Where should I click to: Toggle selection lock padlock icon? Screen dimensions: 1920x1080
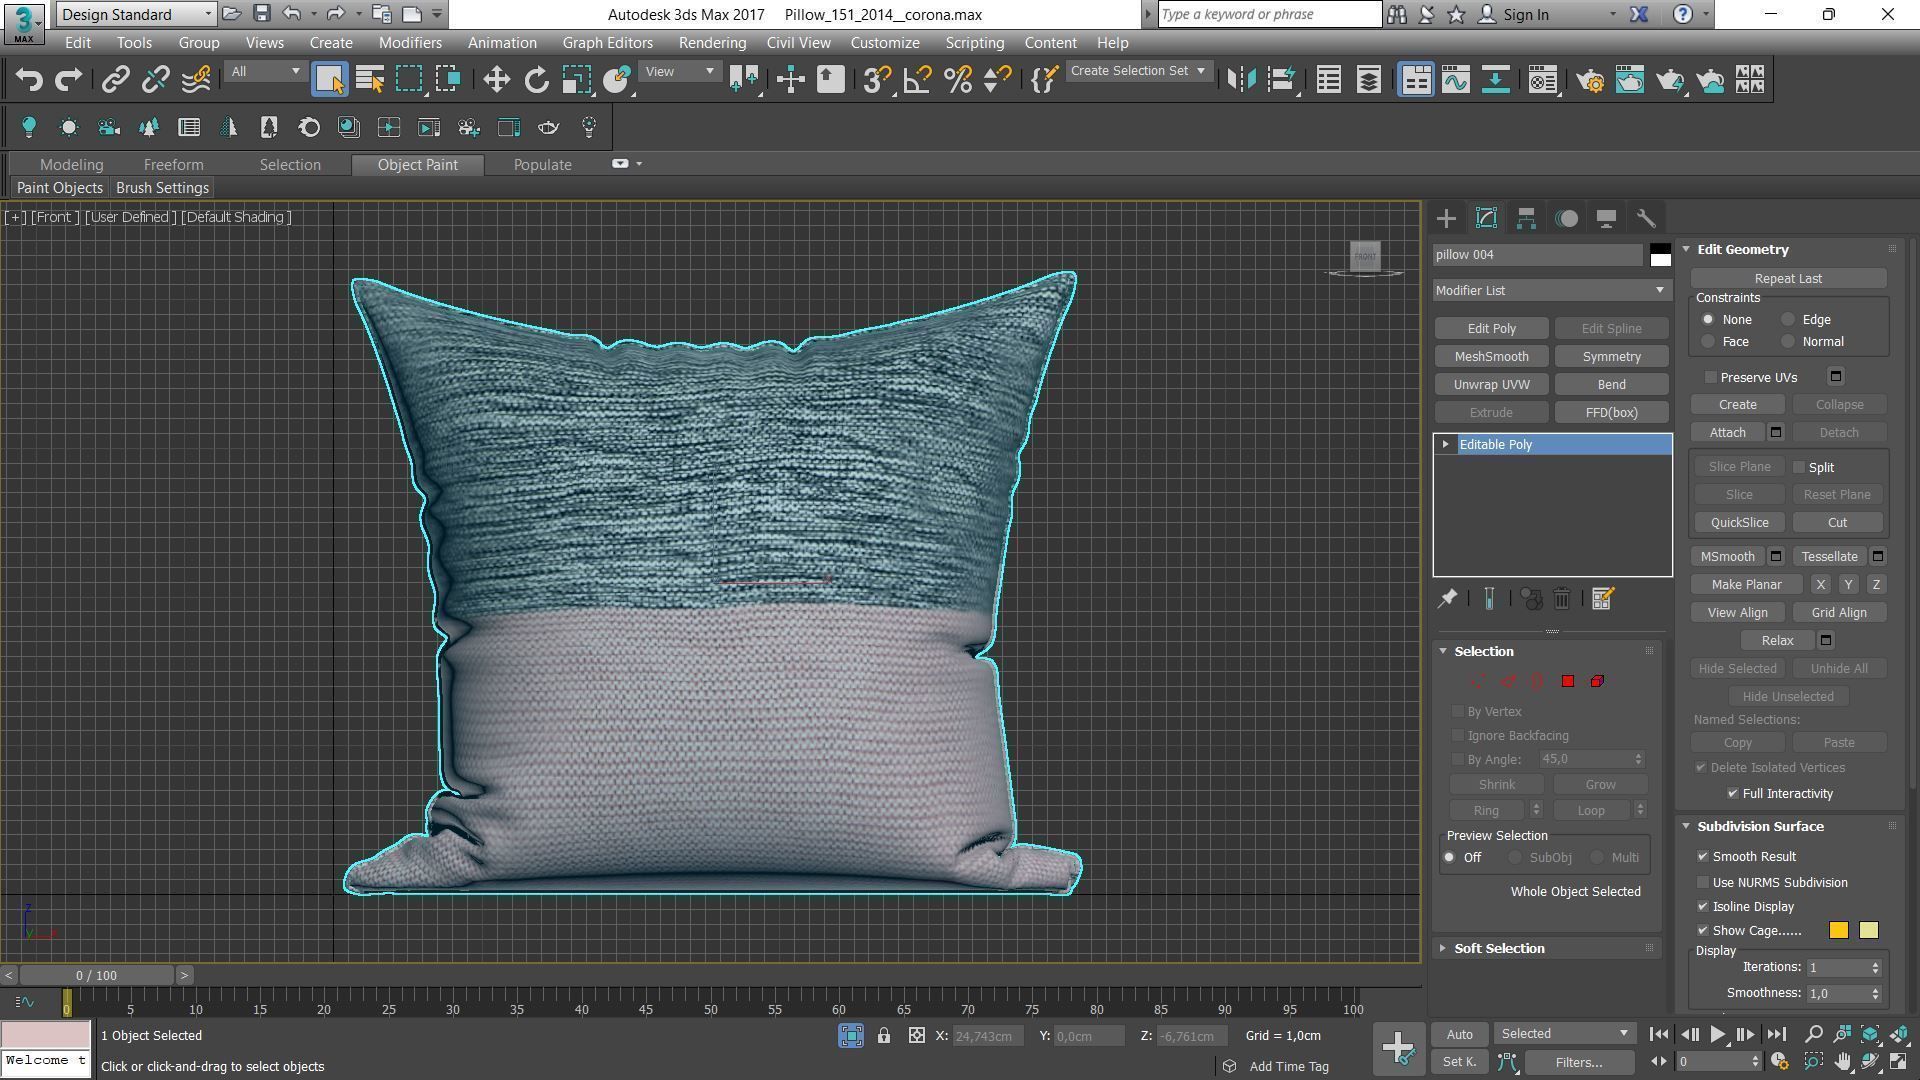pyautogui.click(x=884, y=1036)
